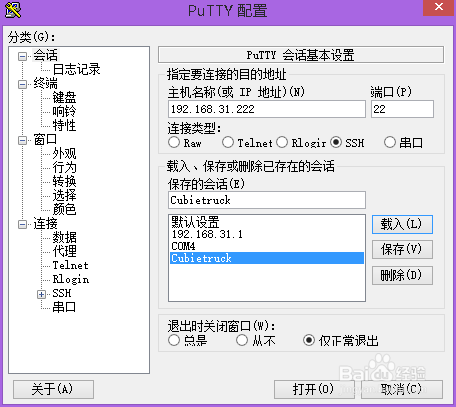
Task: Click port field showing 22
Action: (x=402, y=109)
